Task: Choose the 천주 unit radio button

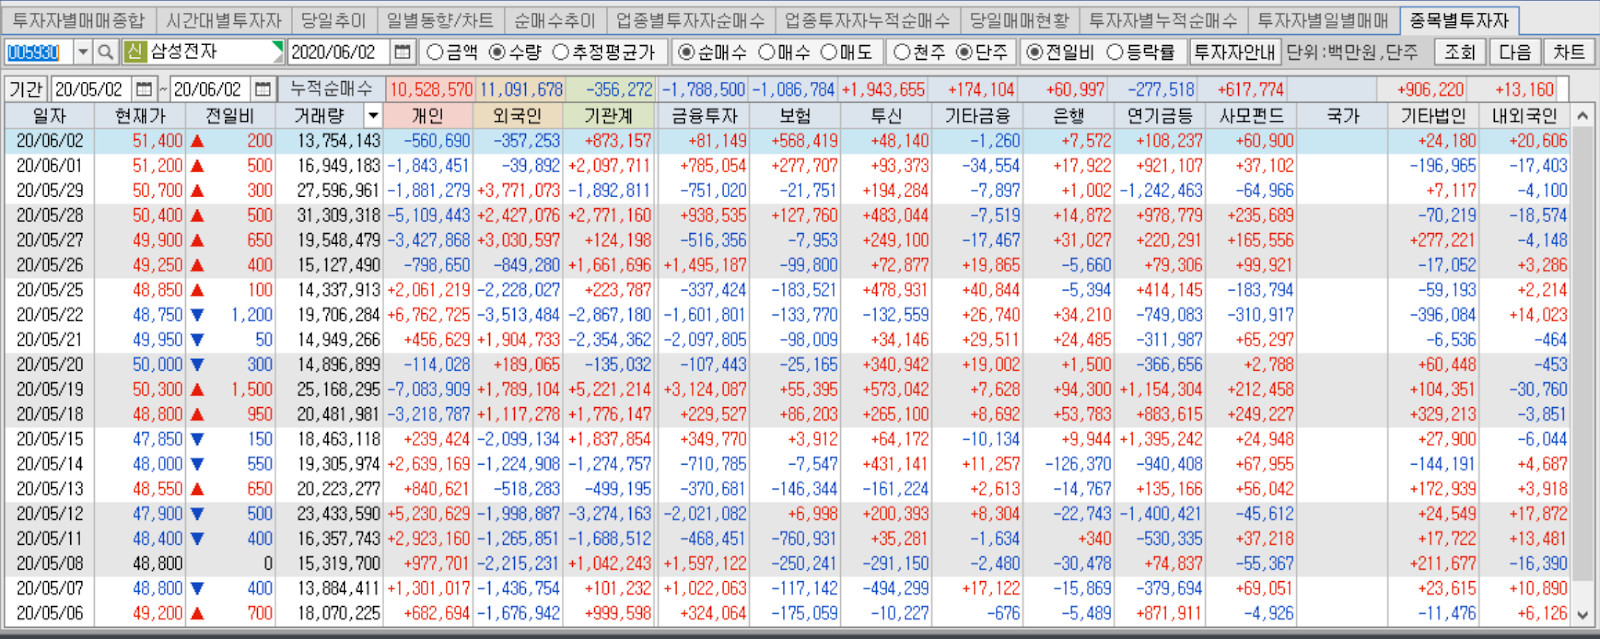Action: tap(902, 52)
